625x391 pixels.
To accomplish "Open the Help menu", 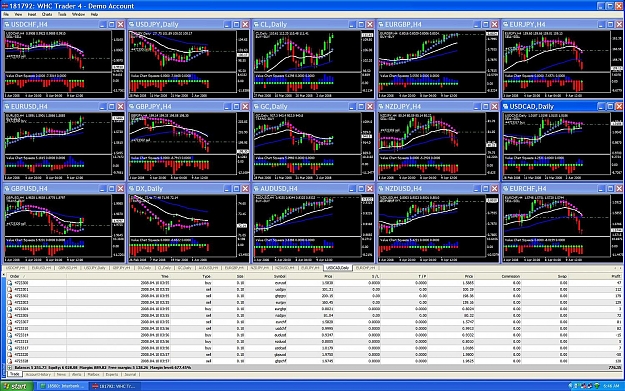I will pos(94,14).
